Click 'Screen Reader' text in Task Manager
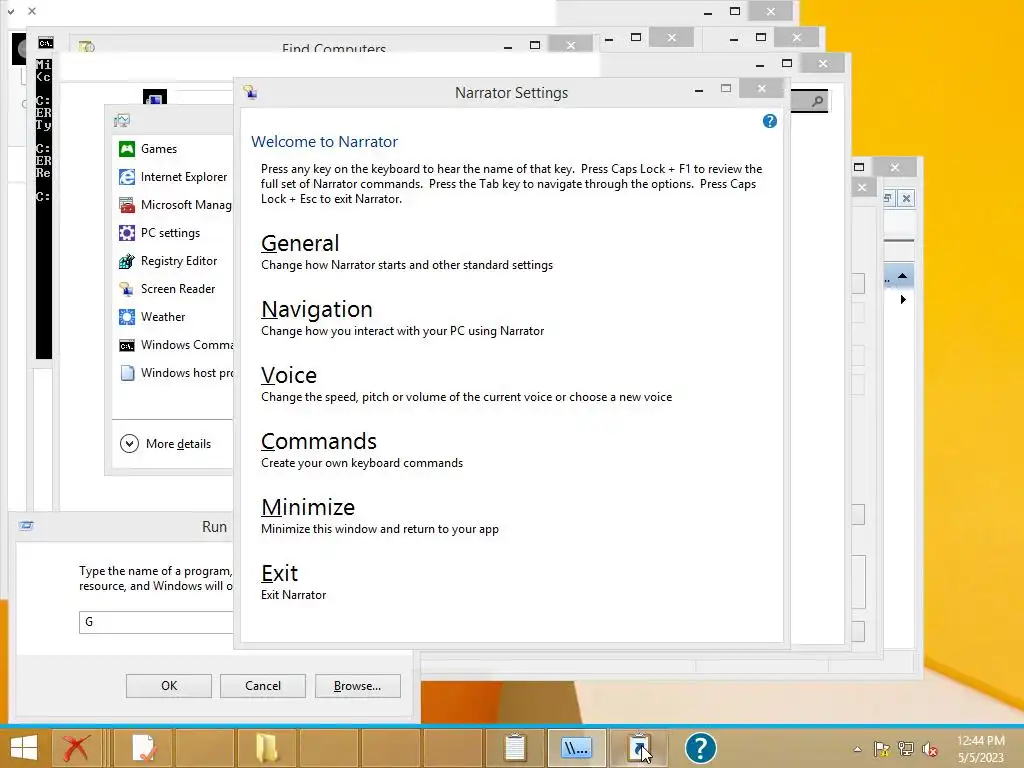The height and width of the screenshot is (768, 1024). (x=178, y=289)
